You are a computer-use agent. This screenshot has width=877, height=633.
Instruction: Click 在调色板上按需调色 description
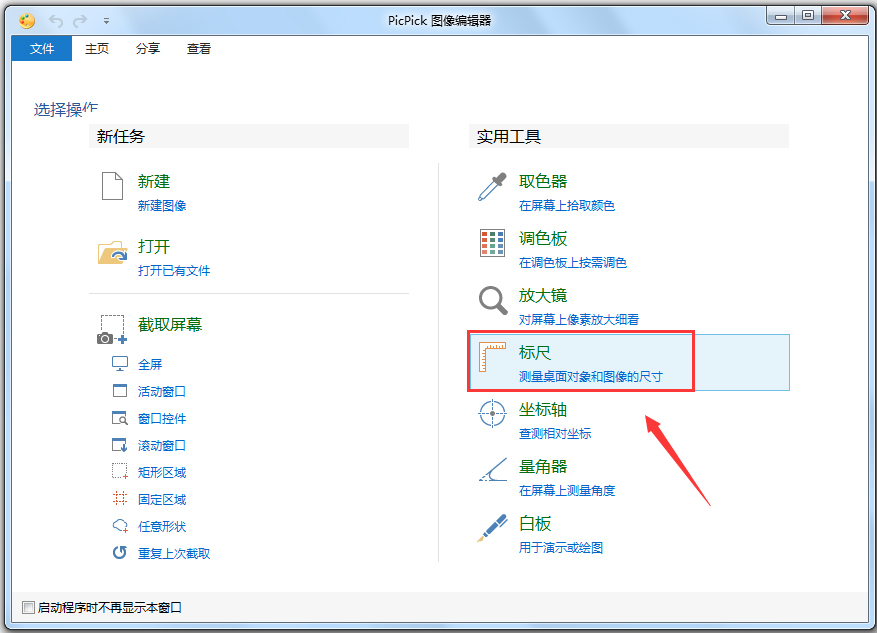[573, 263]
